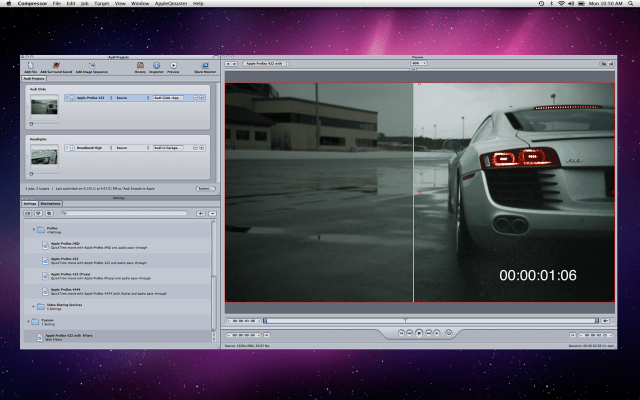Click the Preview toolbar icon
The width and height of the screenshot is (640, 400).
coord(173,66)
